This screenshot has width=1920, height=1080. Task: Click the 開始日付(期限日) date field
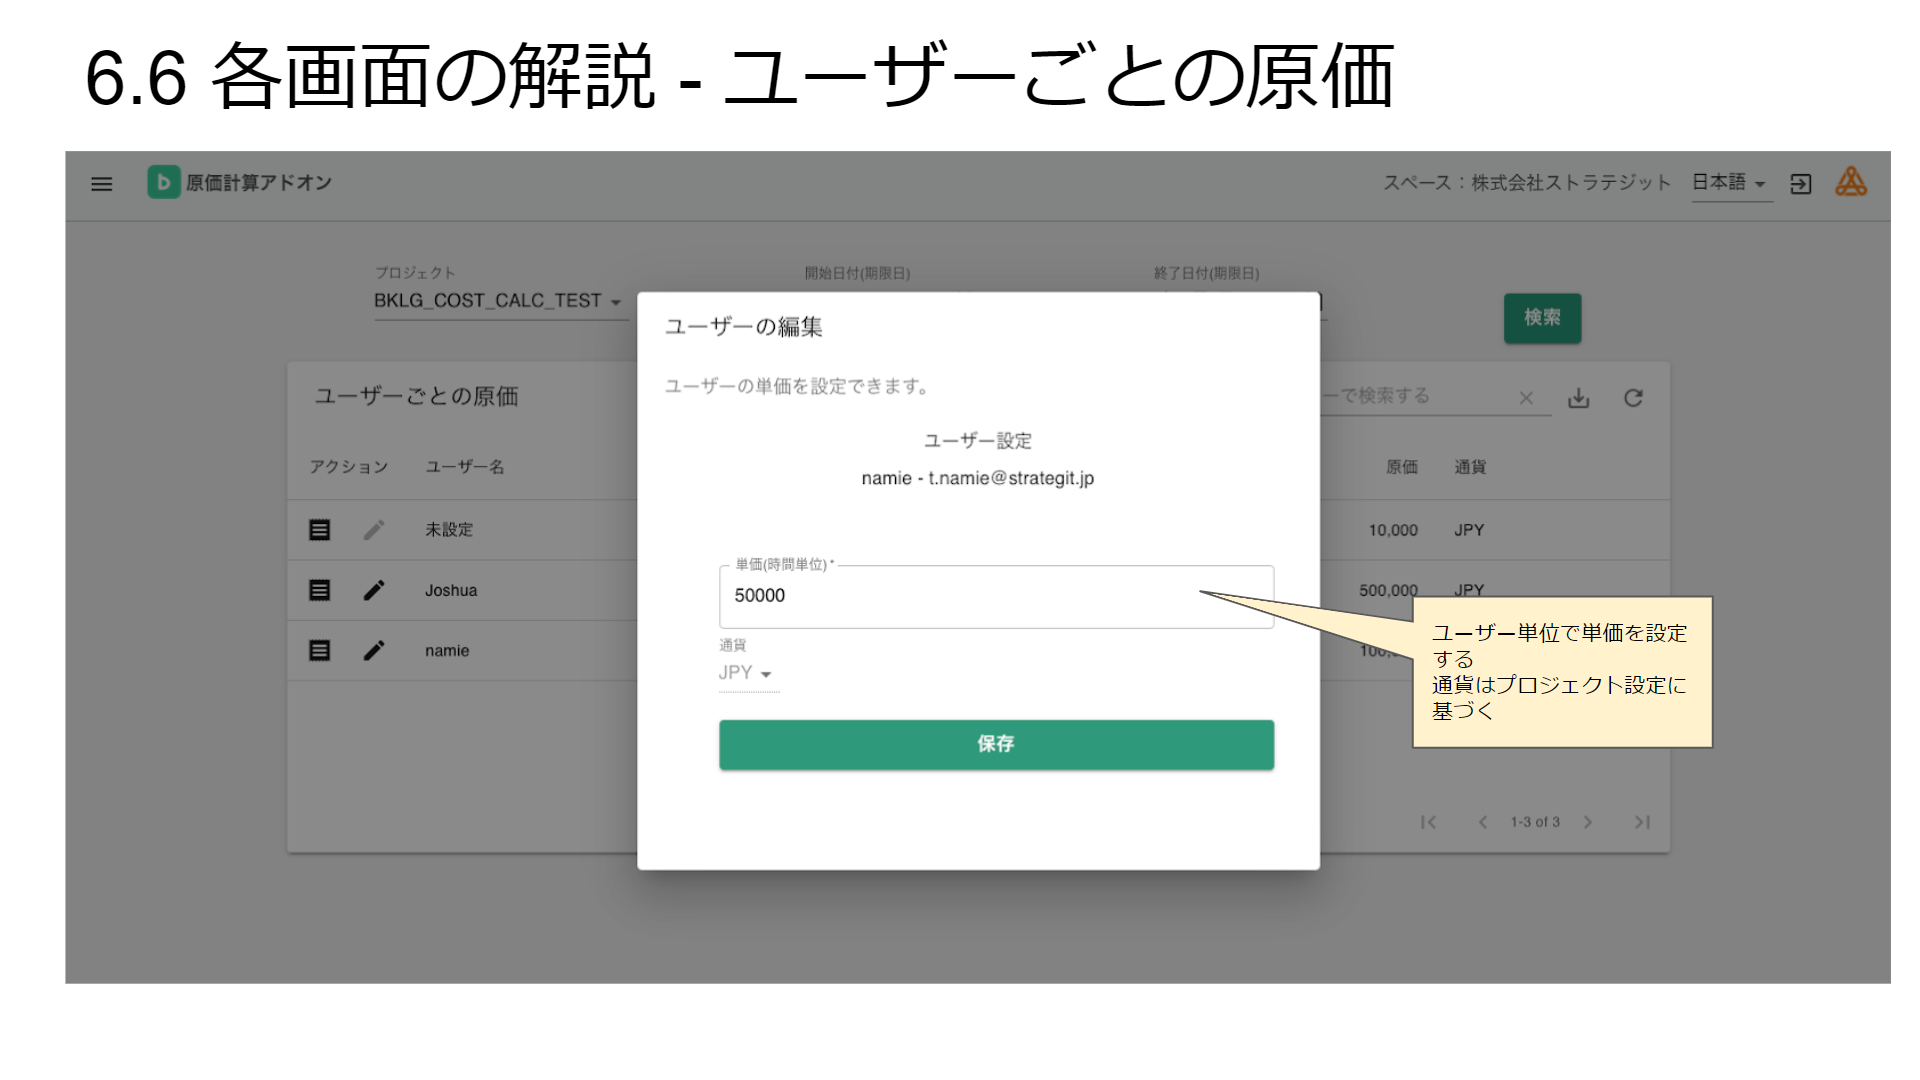click(x=857, y=273)
